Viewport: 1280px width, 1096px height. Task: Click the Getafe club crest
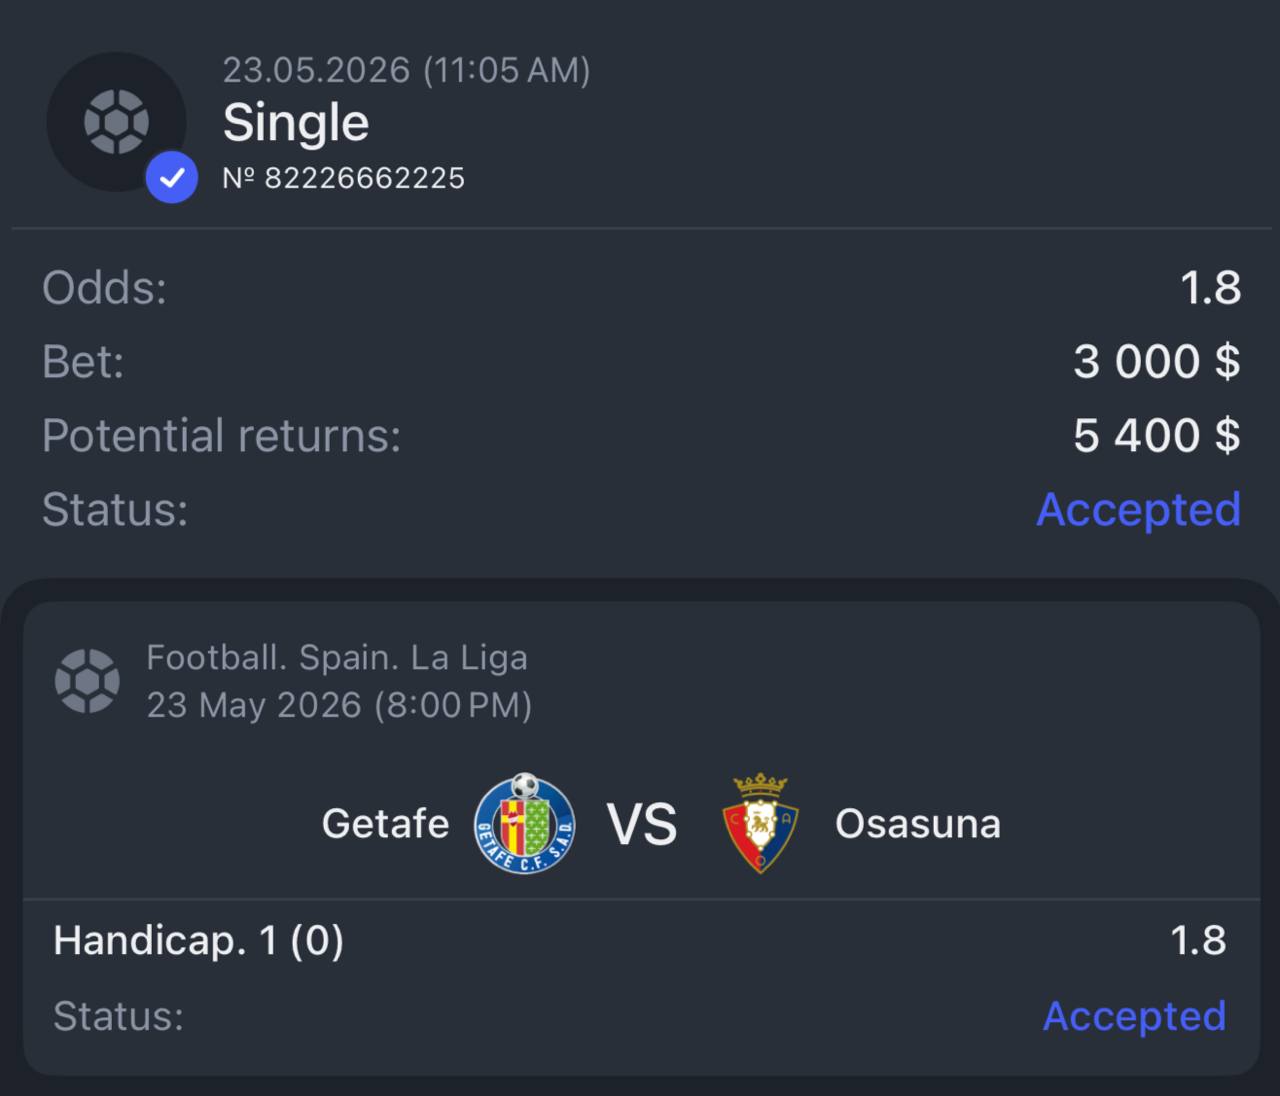click(524, 823)
